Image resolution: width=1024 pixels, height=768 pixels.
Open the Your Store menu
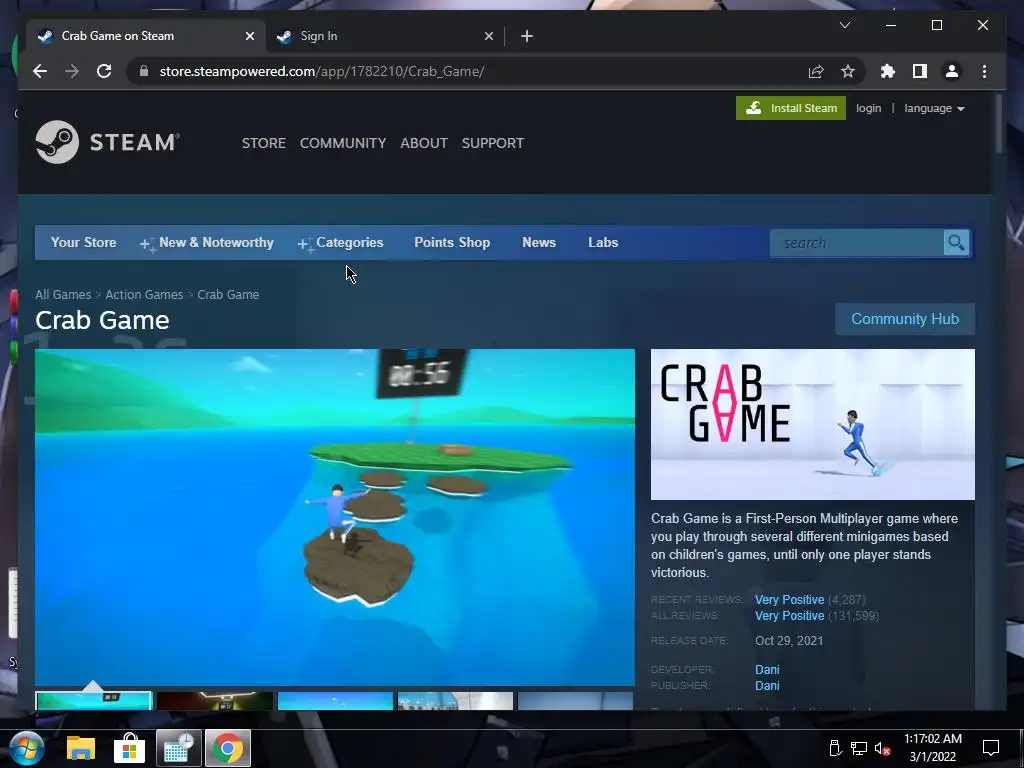[84, 242]
